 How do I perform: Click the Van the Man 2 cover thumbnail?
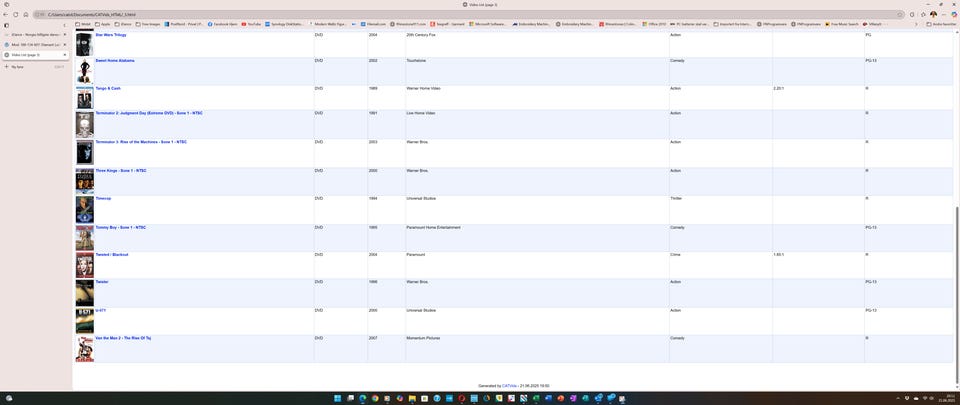[84, 349]
